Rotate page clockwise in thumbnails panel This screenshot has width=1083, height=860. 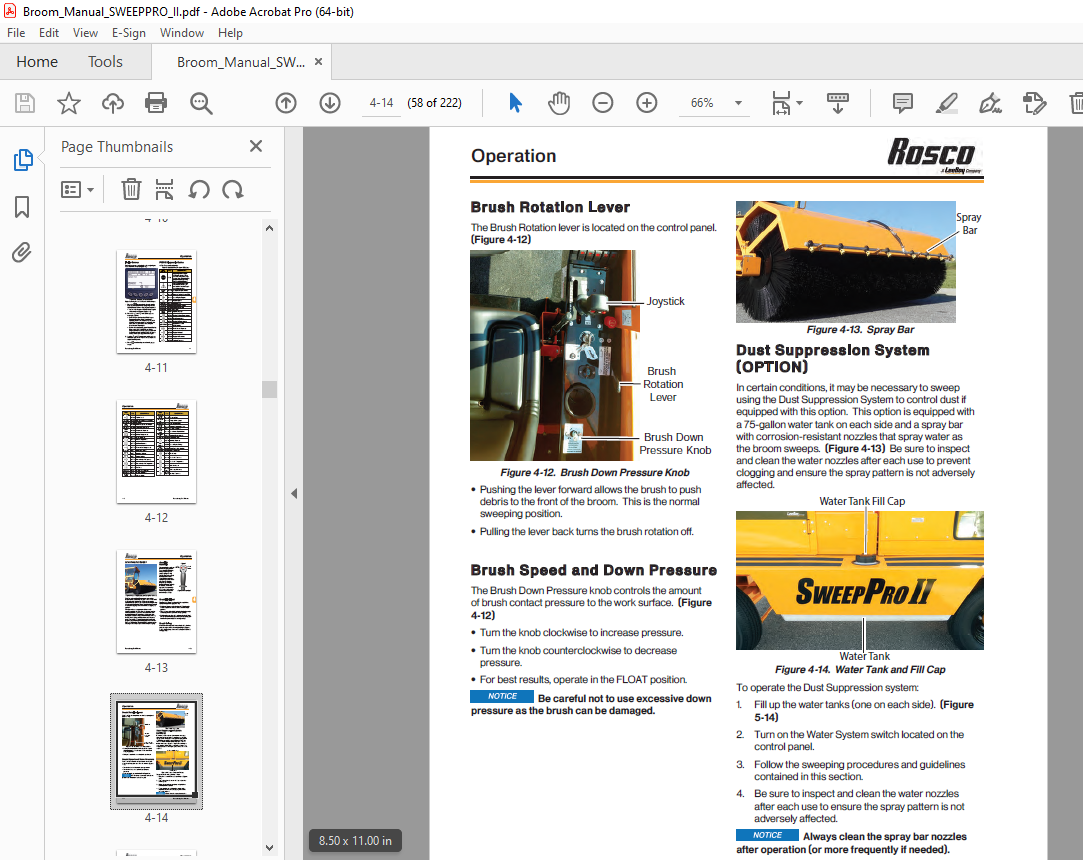233,189
